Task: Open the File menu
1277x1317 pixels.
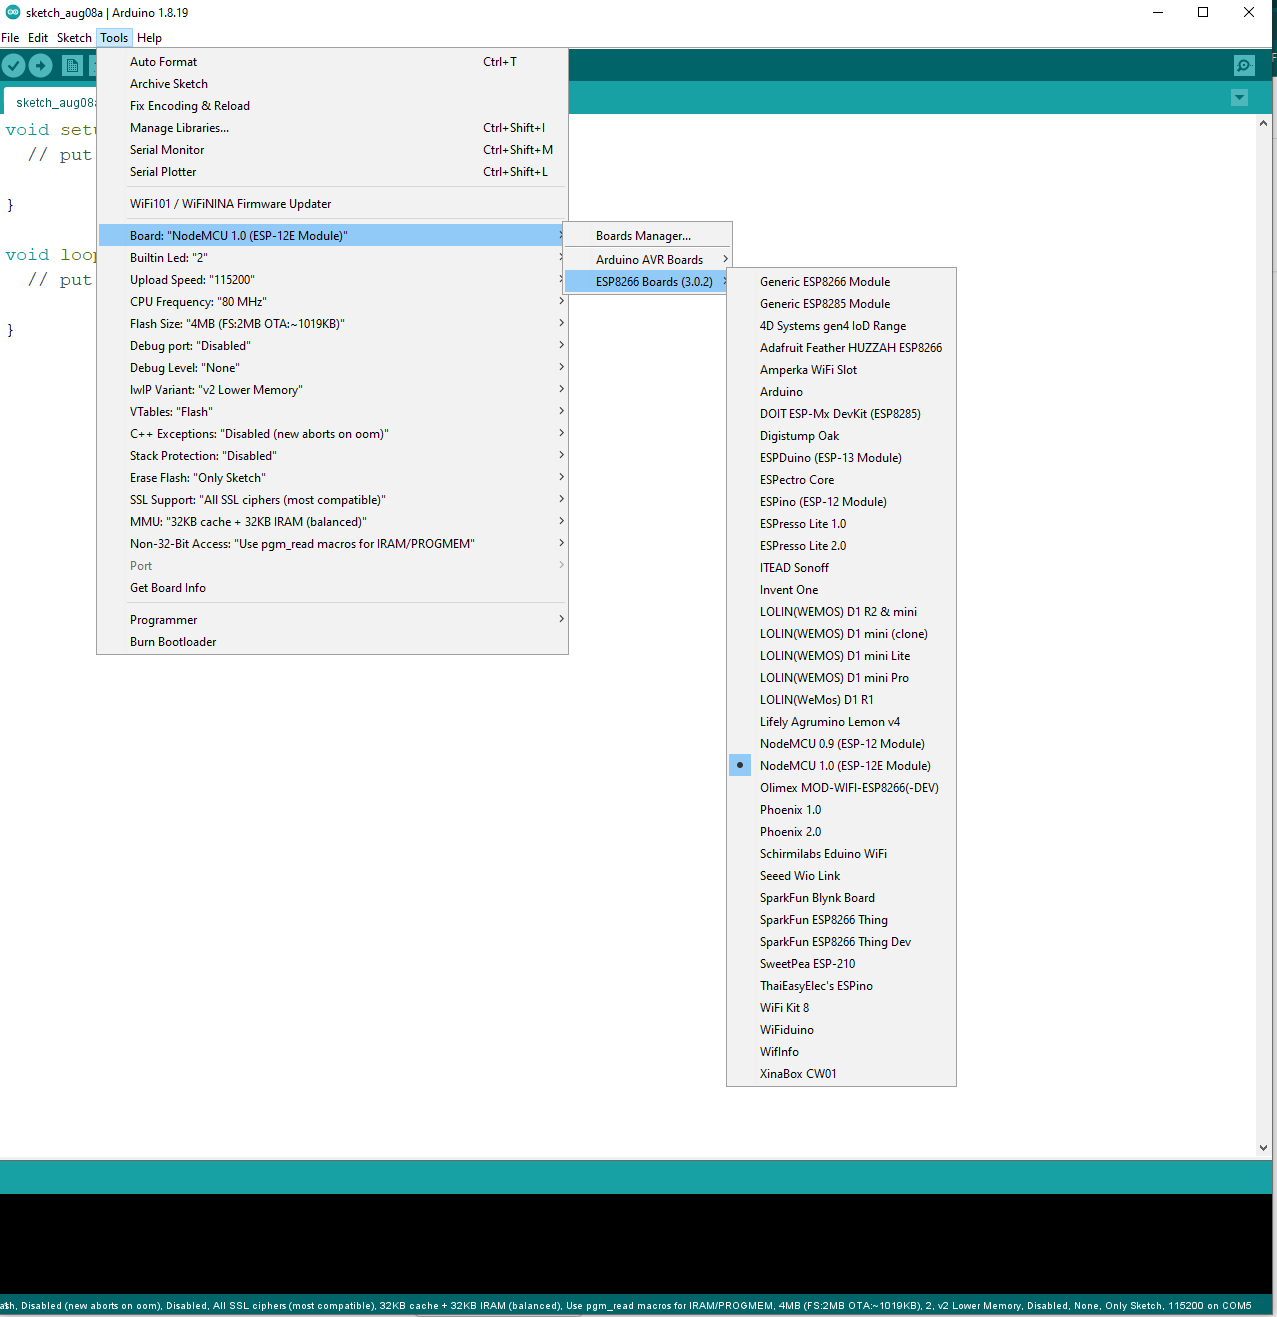Action: tap(10, 38)
